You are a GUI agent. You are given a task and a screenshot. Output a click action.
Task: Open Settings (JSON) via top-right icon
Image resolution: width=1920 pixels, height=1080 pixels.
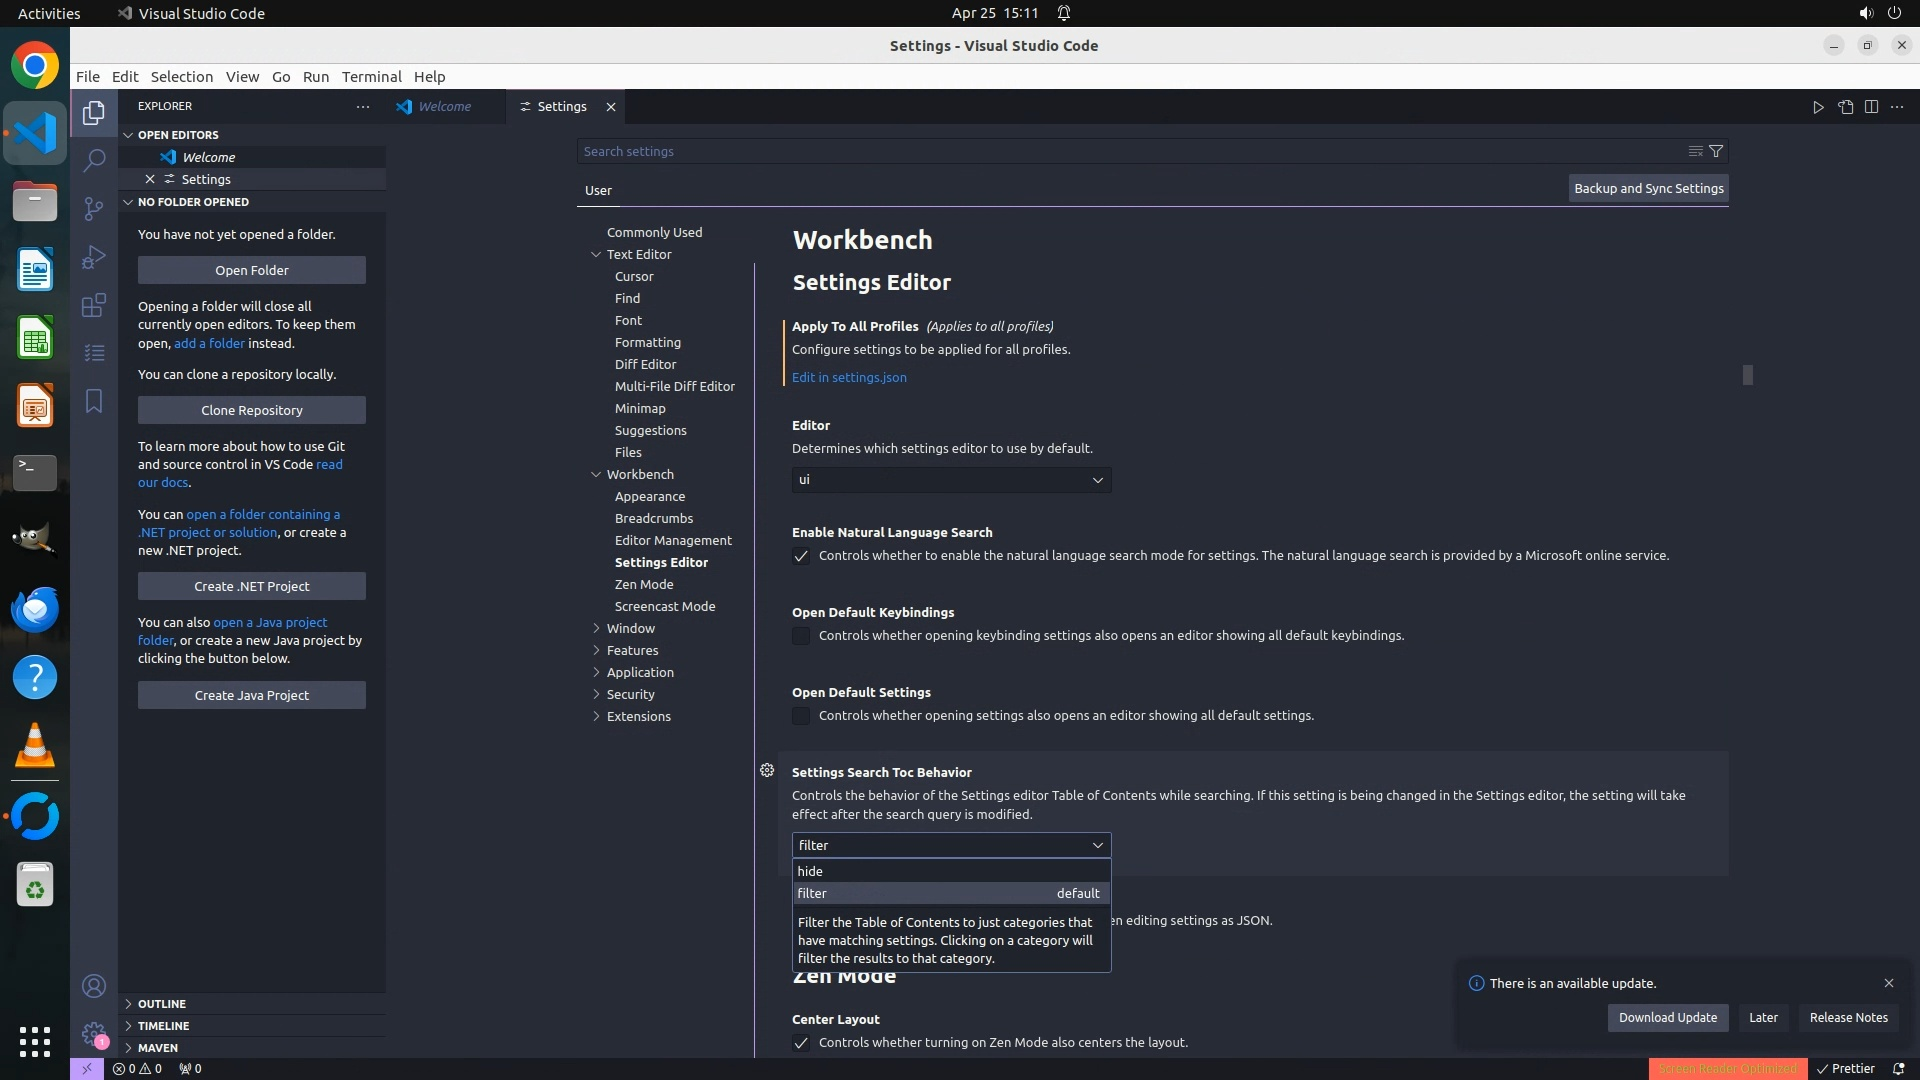pos(1845,107)
